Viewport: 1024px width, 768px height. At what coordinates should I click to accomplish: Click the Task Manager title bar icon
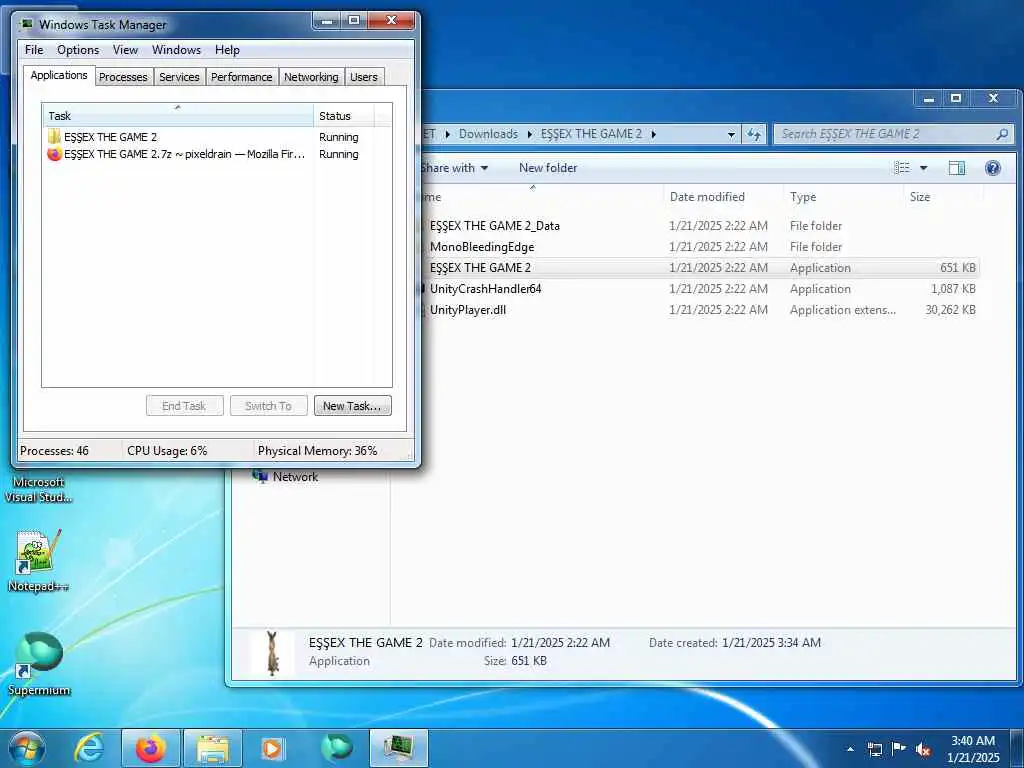(27, 24)
